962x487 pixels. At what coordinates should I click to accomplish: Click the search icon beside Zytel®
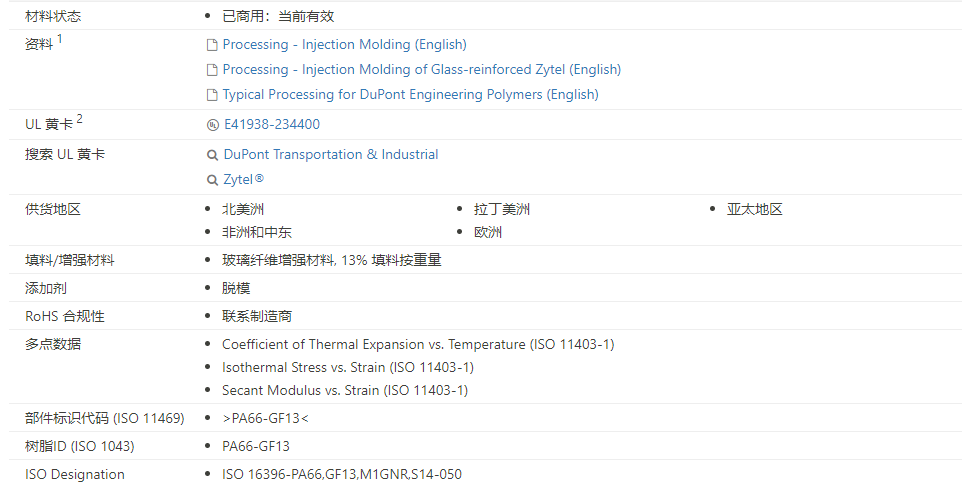pyautogui.click(x=212, y=180)
